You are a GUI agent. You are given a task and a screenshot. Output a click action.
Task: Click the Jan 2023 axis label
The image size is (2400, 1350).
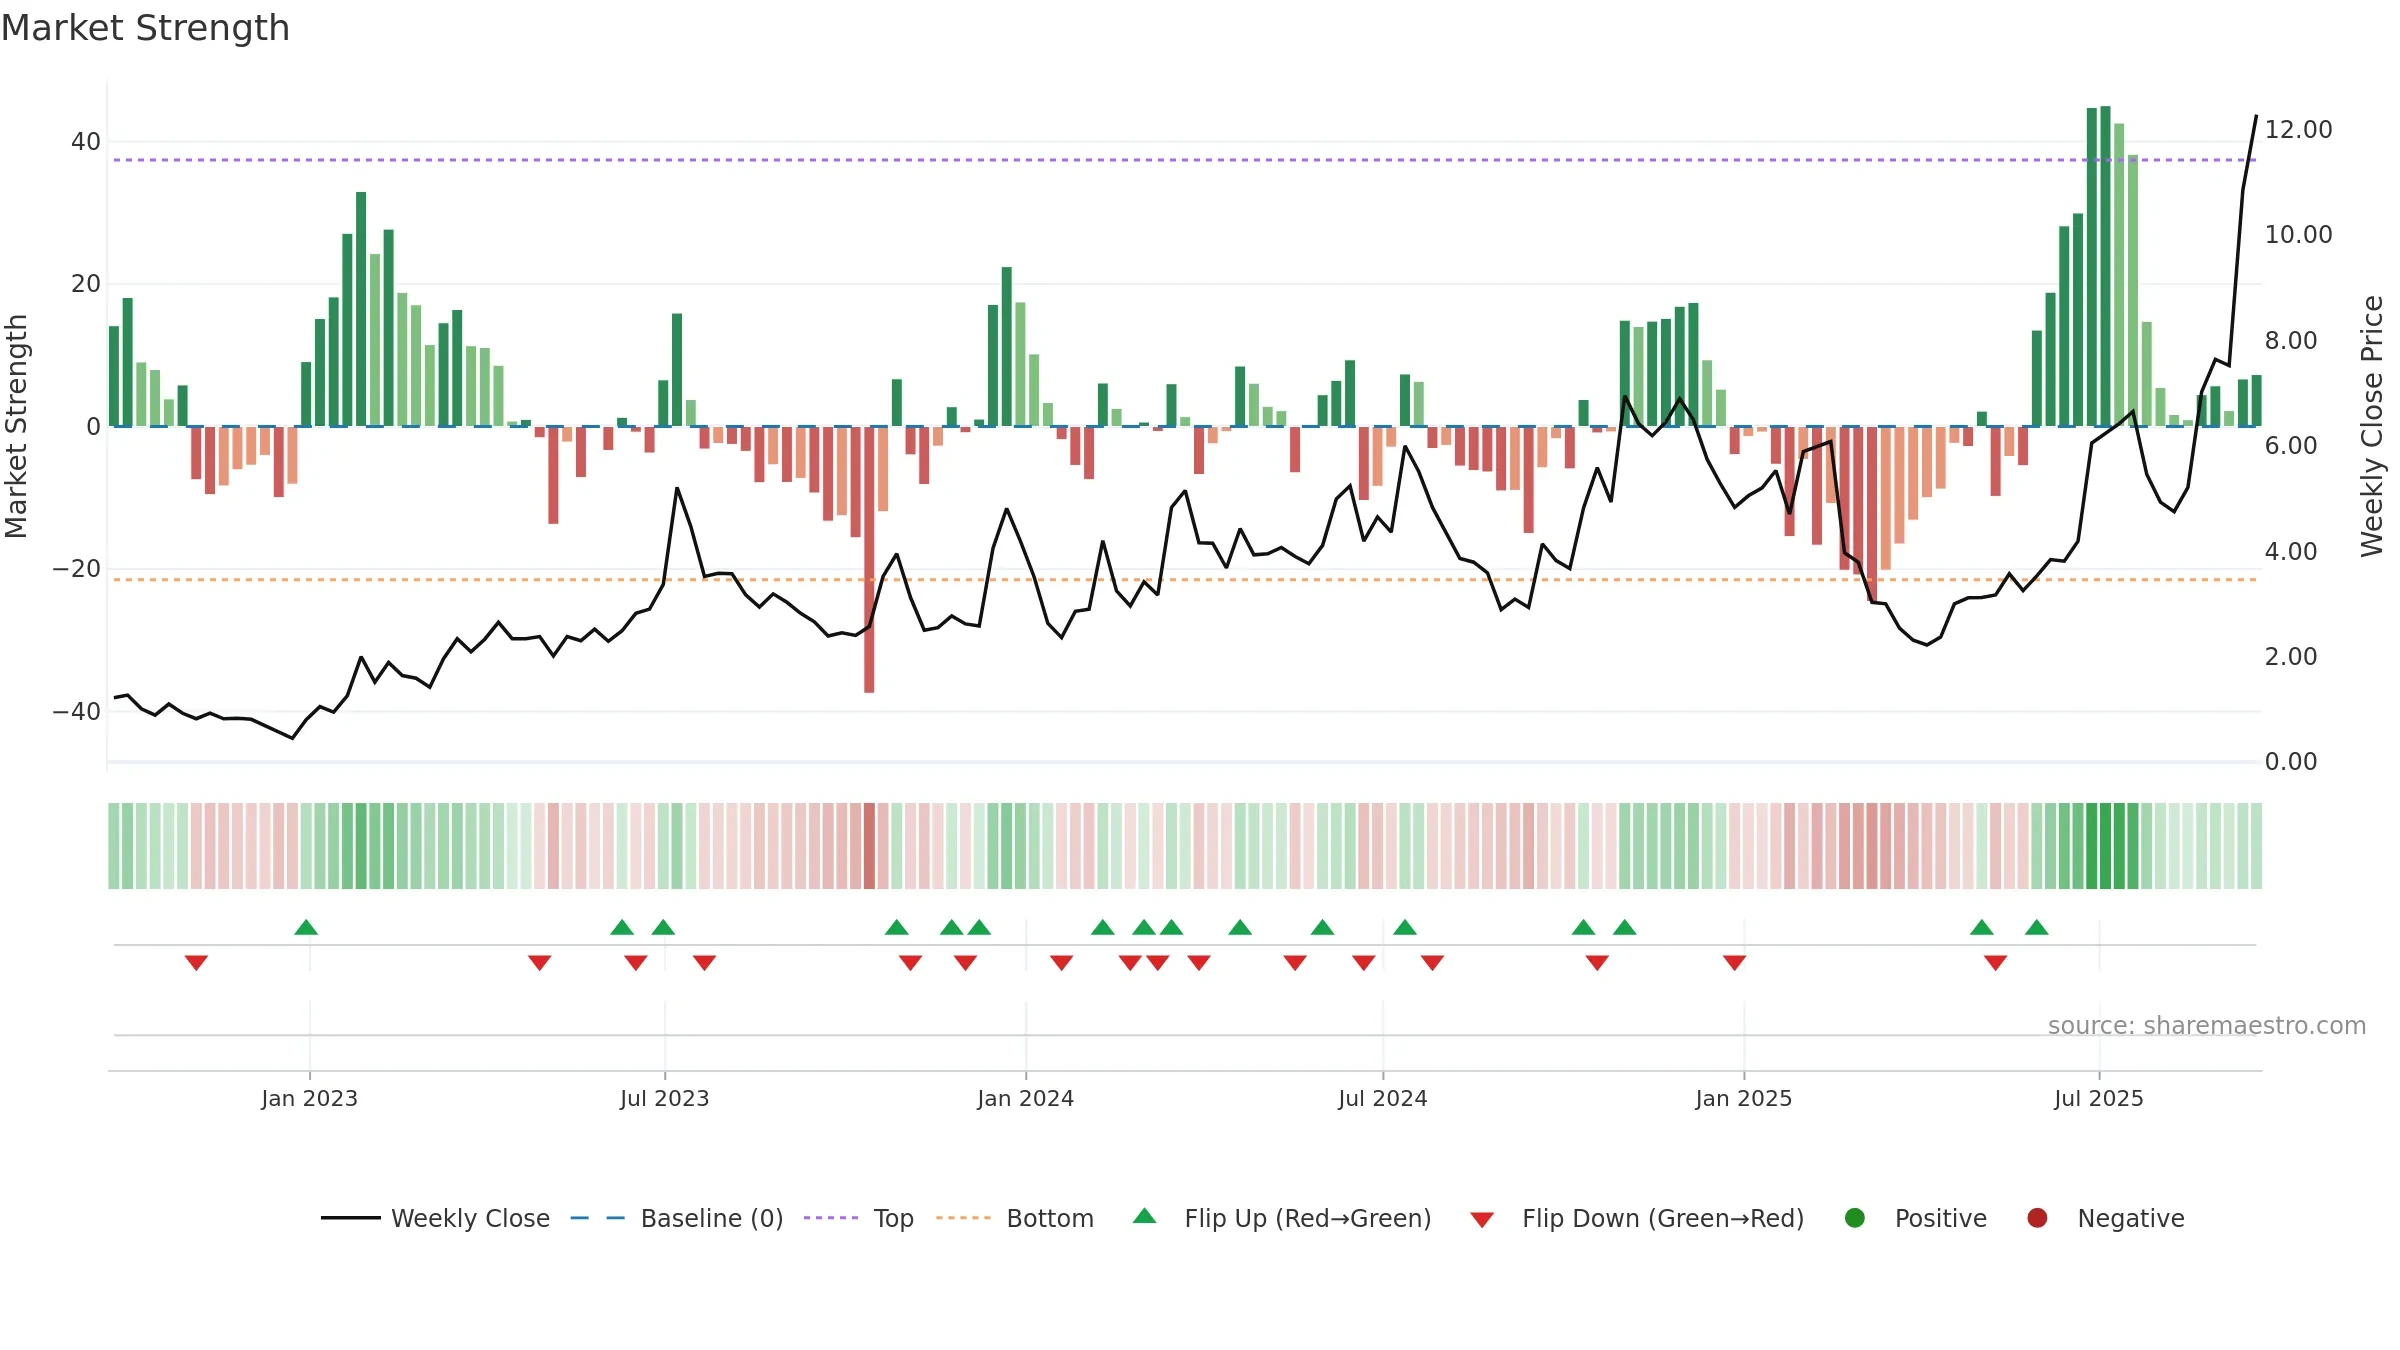click(310, 1098)
